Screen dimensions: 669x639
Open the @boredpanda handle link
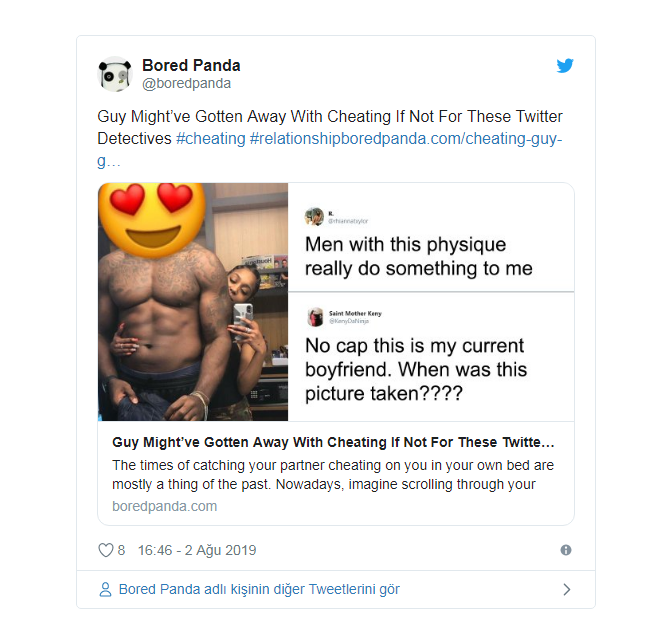(186, 84)
